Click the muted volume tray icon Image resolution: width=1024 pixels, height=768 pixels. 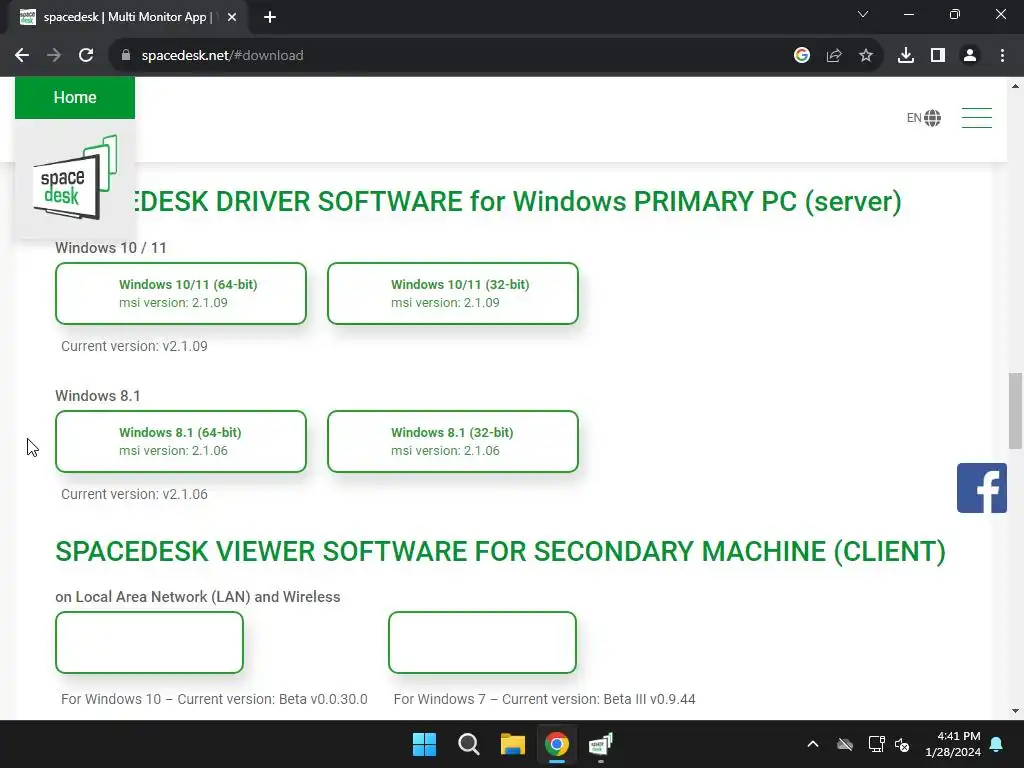[903, 744]
